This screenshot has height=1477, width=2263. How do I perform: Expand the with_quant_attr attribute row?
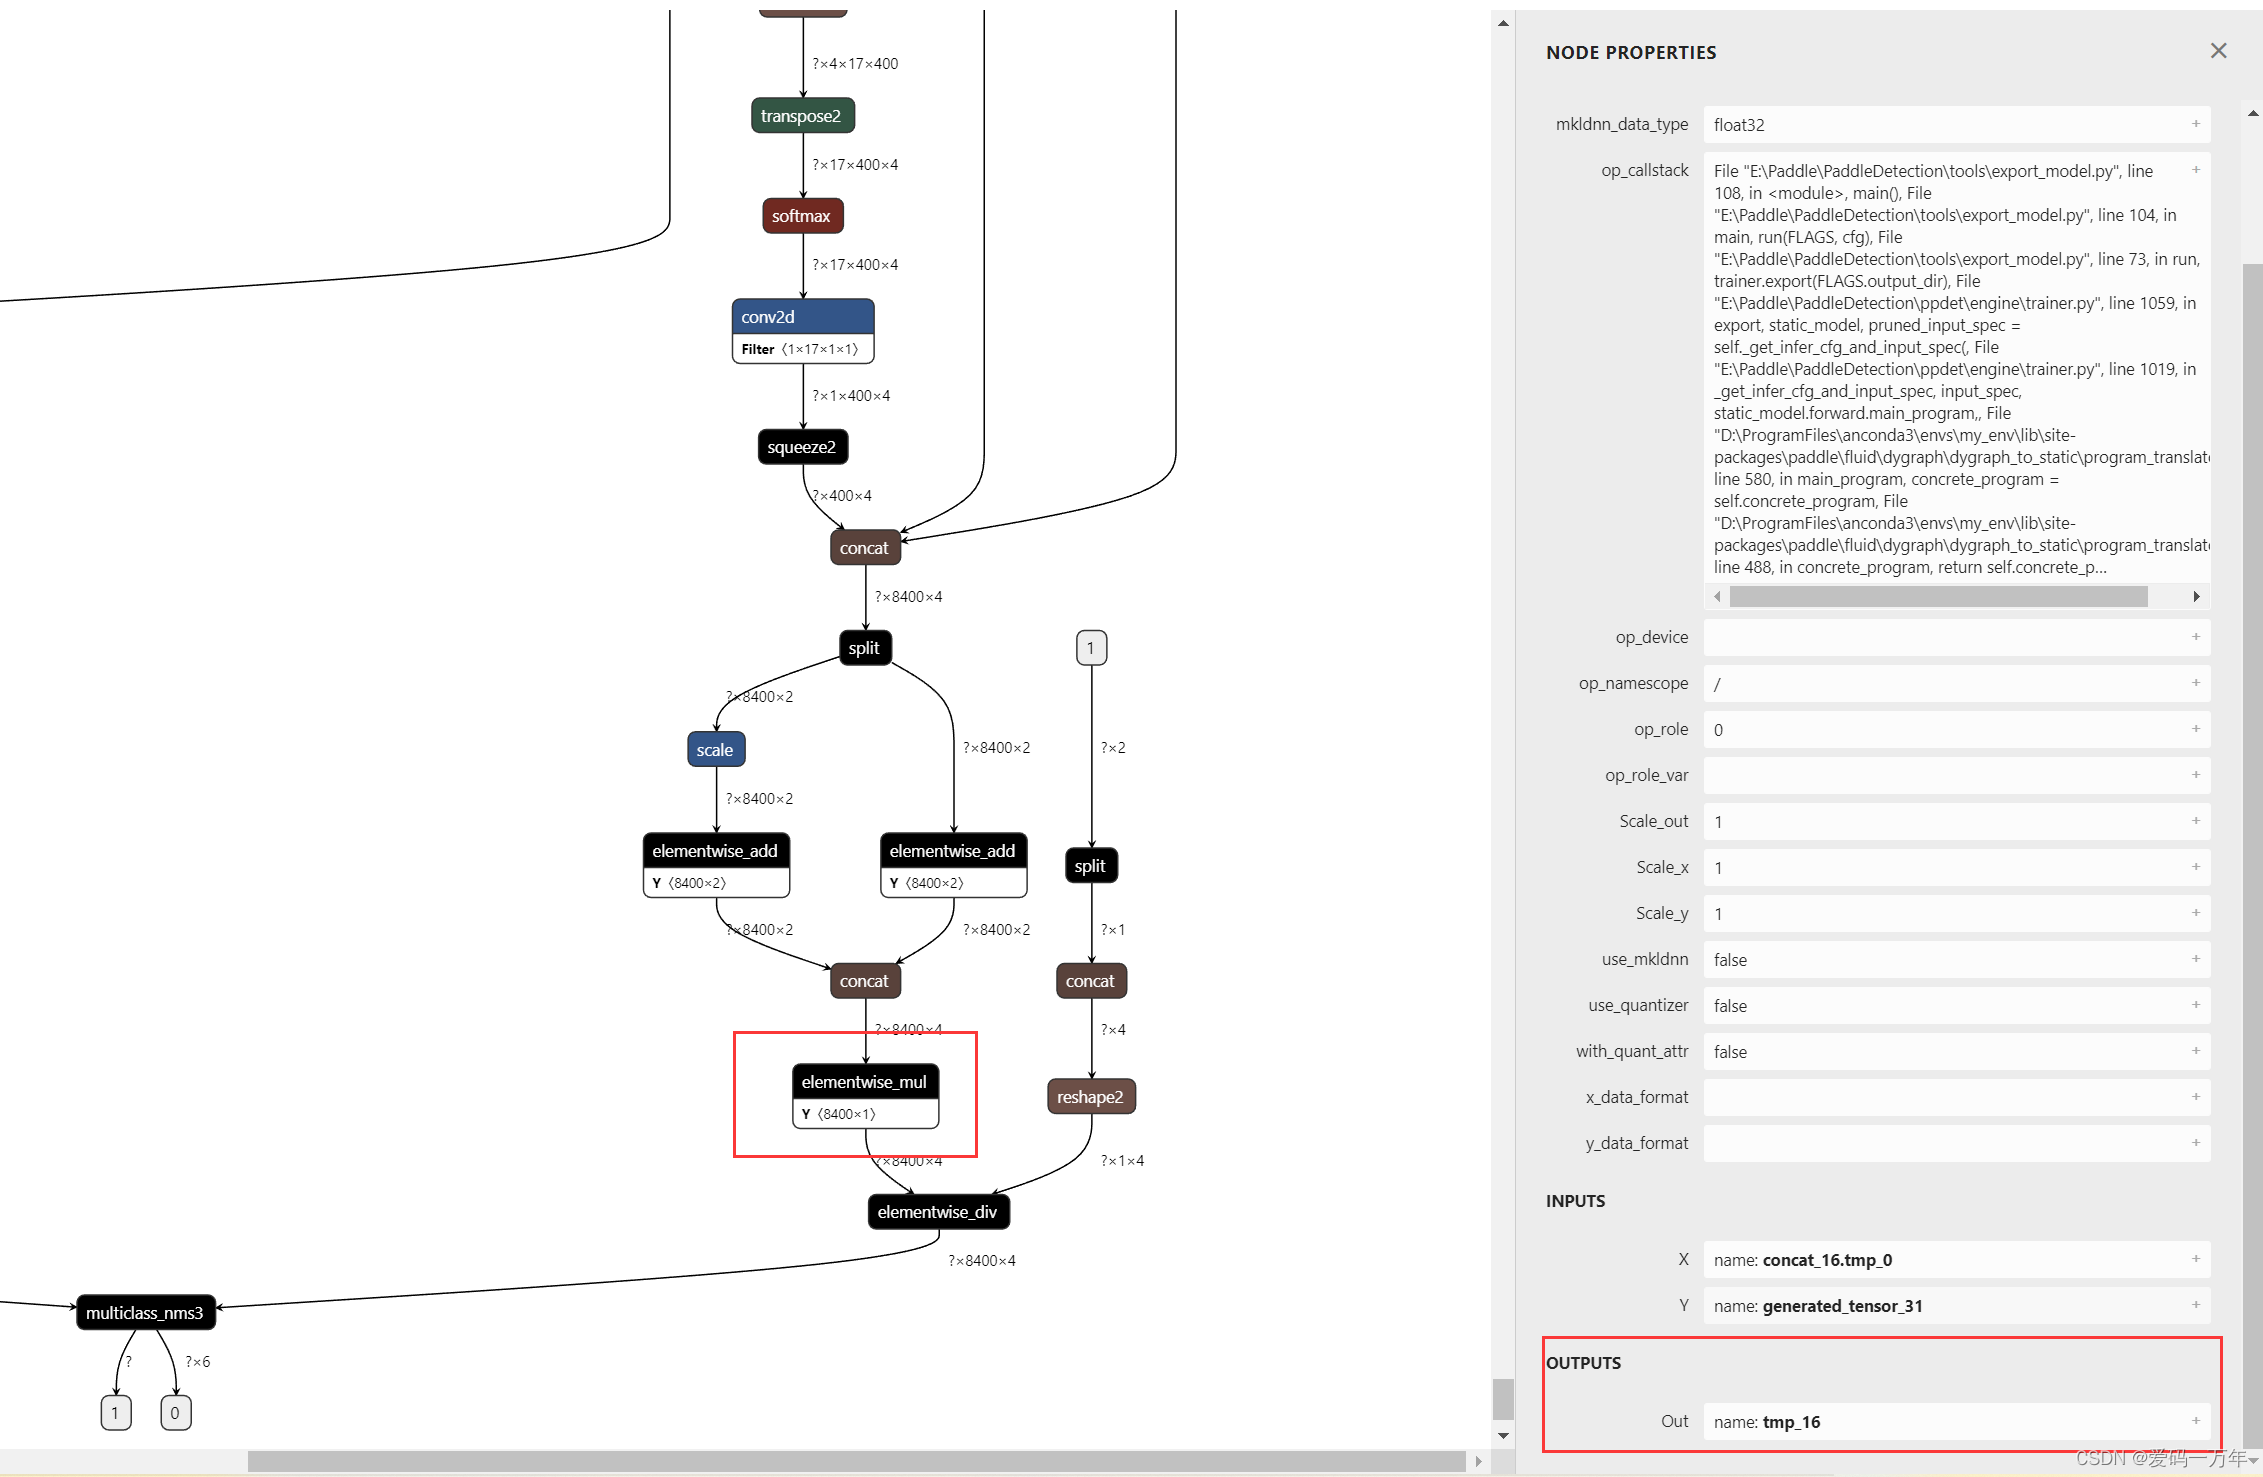pos(2196,1051)
